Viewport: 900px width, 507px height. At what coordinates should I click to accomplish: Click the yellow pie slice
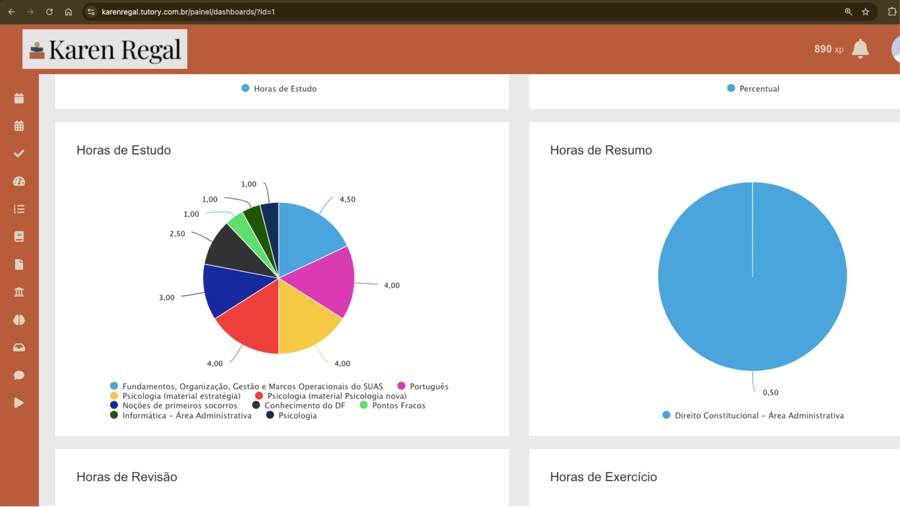click(303, 322)
